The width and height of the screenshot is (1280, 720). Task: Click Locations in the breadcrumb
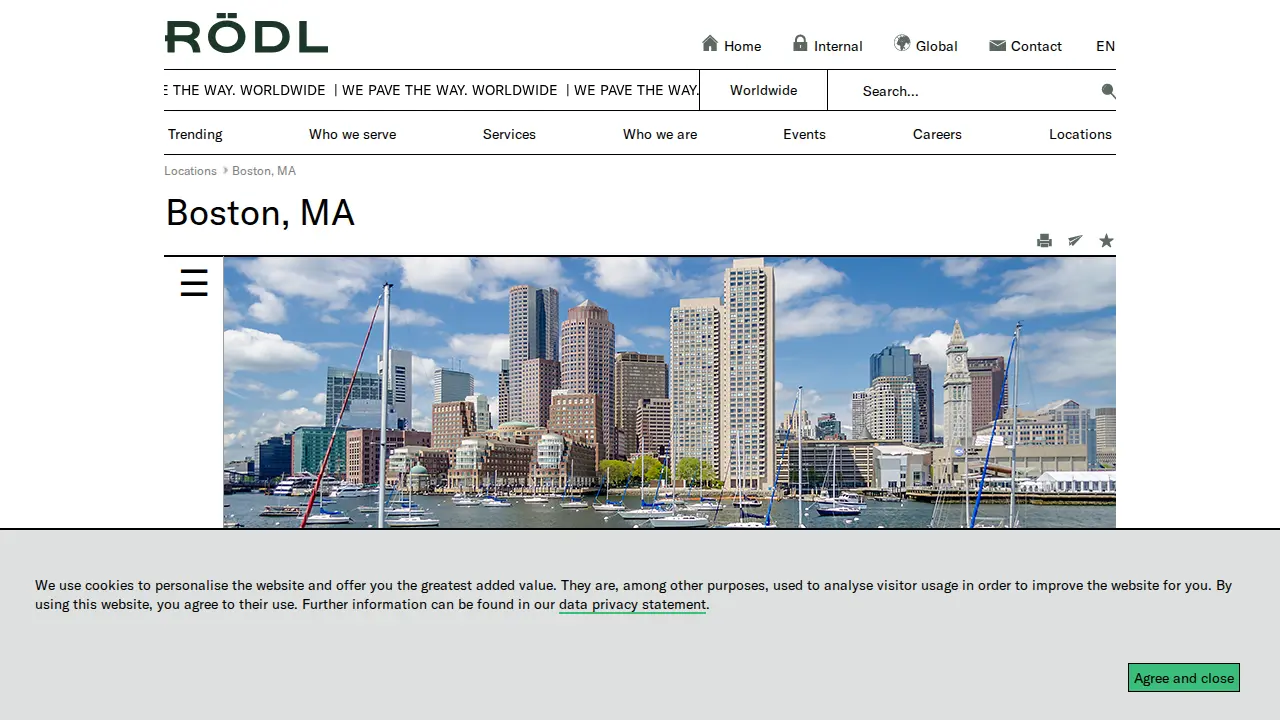coord(190,171)
